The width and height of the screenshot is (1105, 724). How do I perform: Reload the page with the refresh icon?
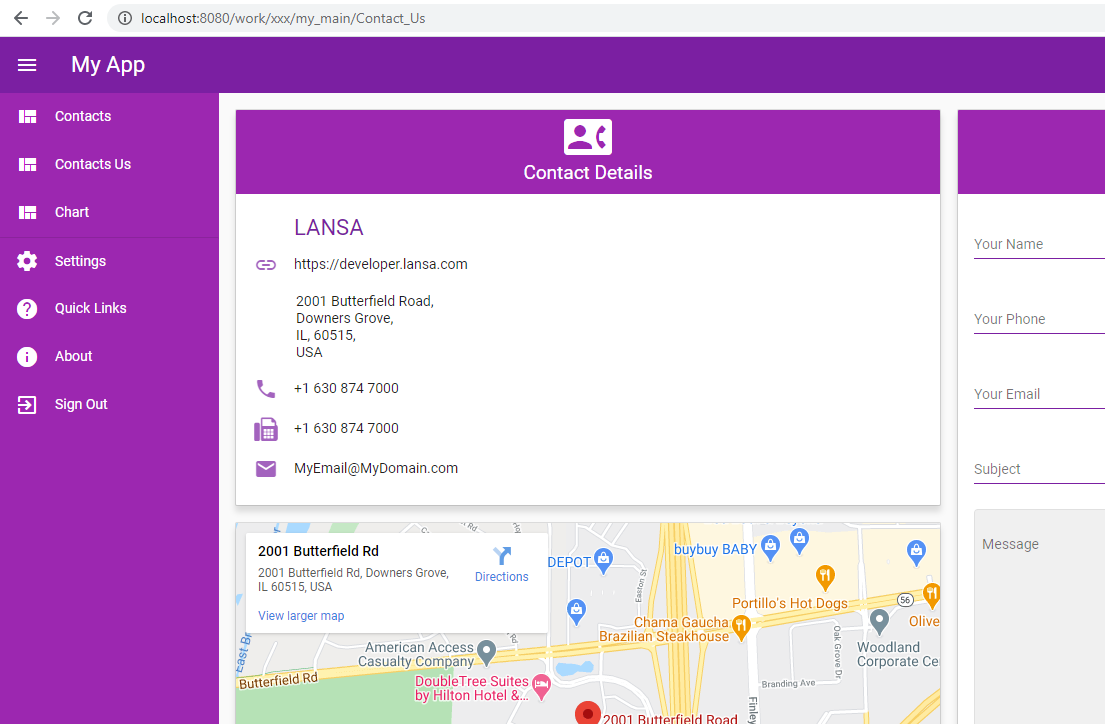(x=85, y=18)
